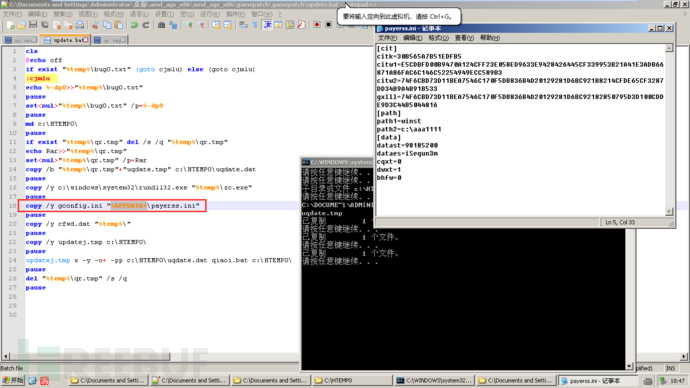This screenshot has height=388, width=690.
Task: Open 格式(O) menu in payerss.ini Notepad
Action: click(x=438, y=38)
